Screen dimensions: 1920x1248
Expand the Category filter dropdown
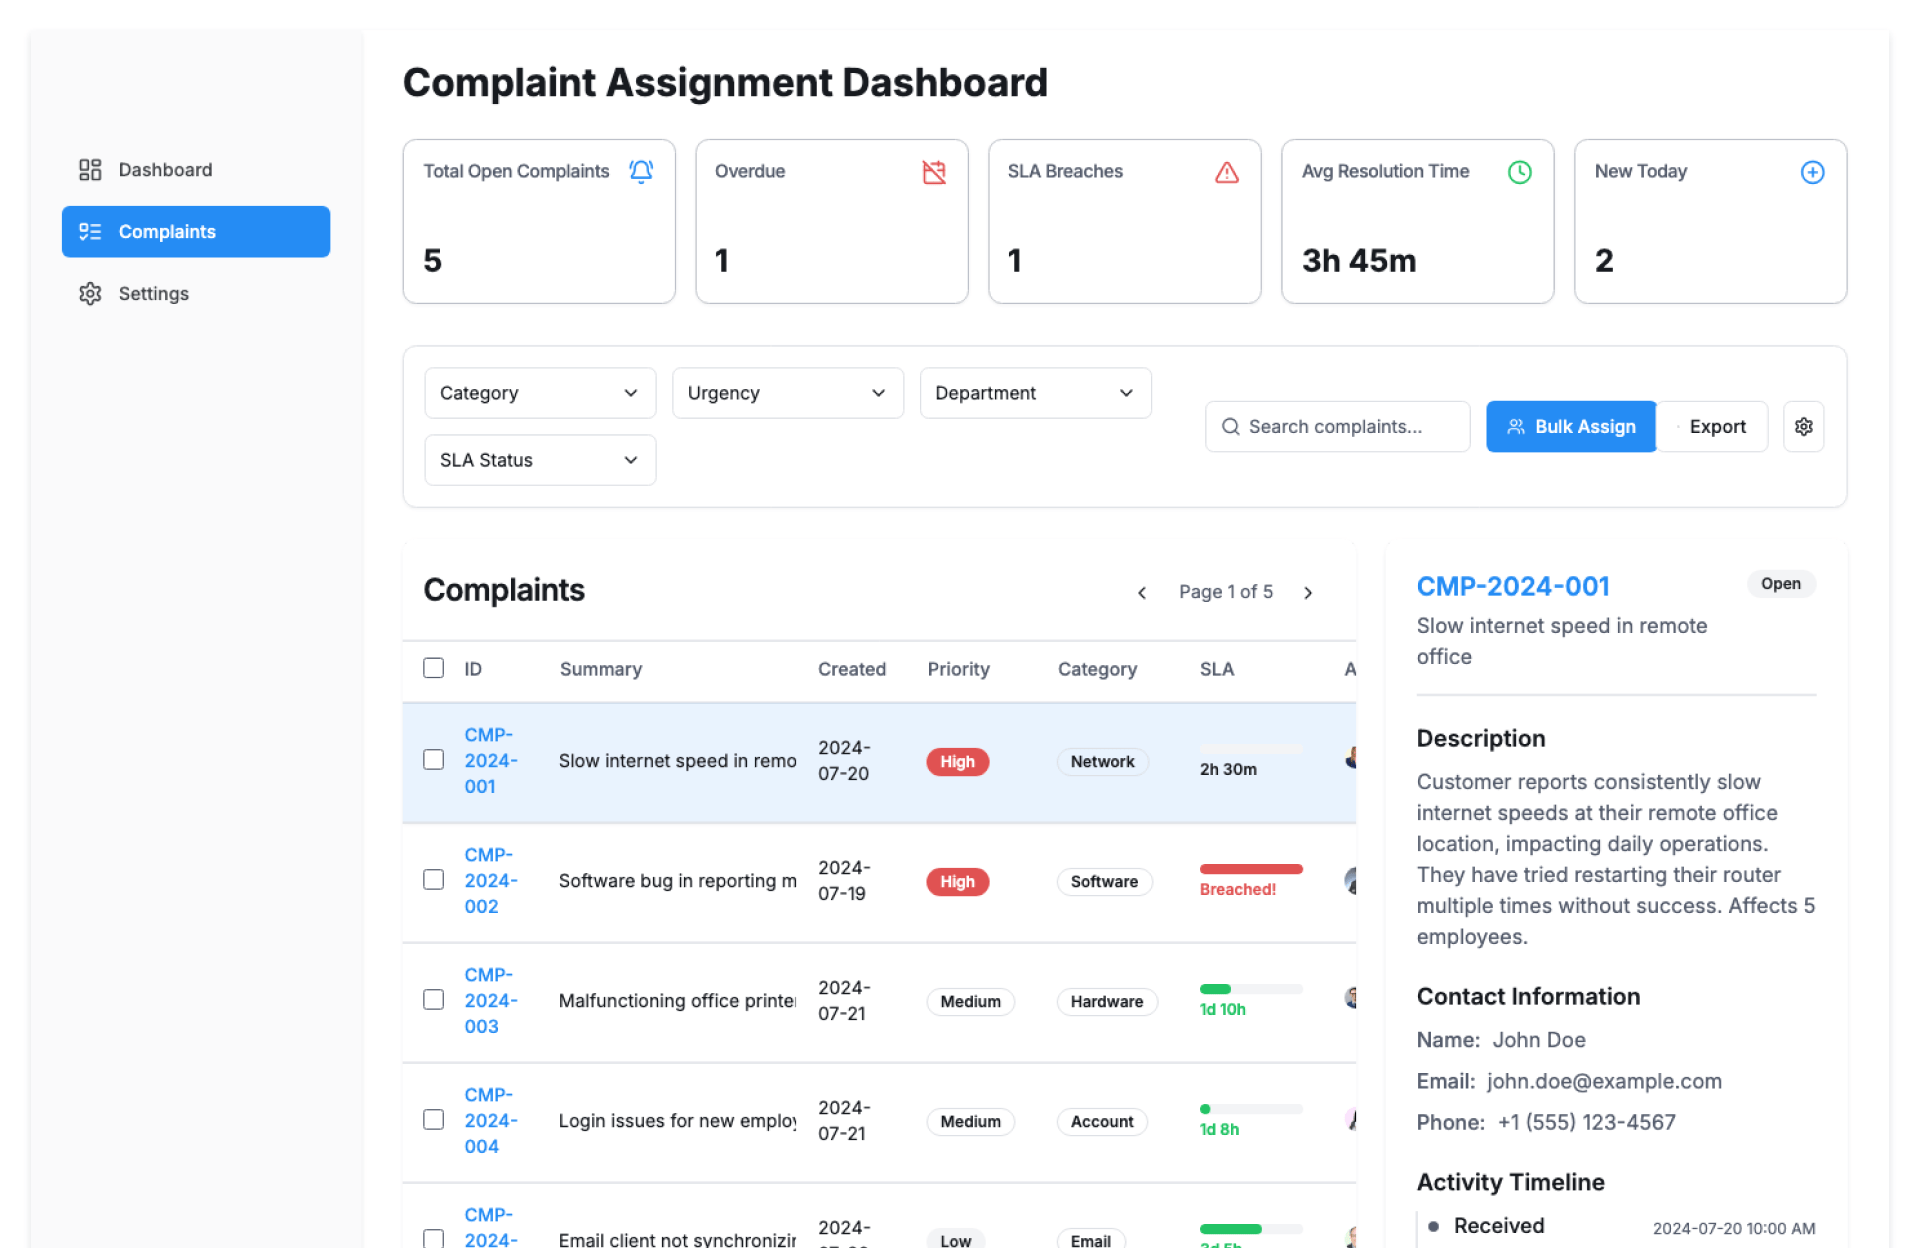539,393
